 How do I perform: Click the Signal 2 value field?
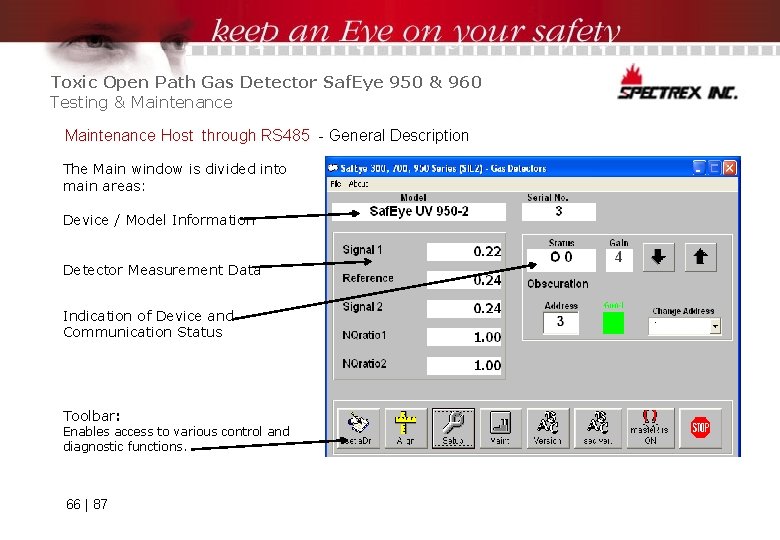(464, 309)
